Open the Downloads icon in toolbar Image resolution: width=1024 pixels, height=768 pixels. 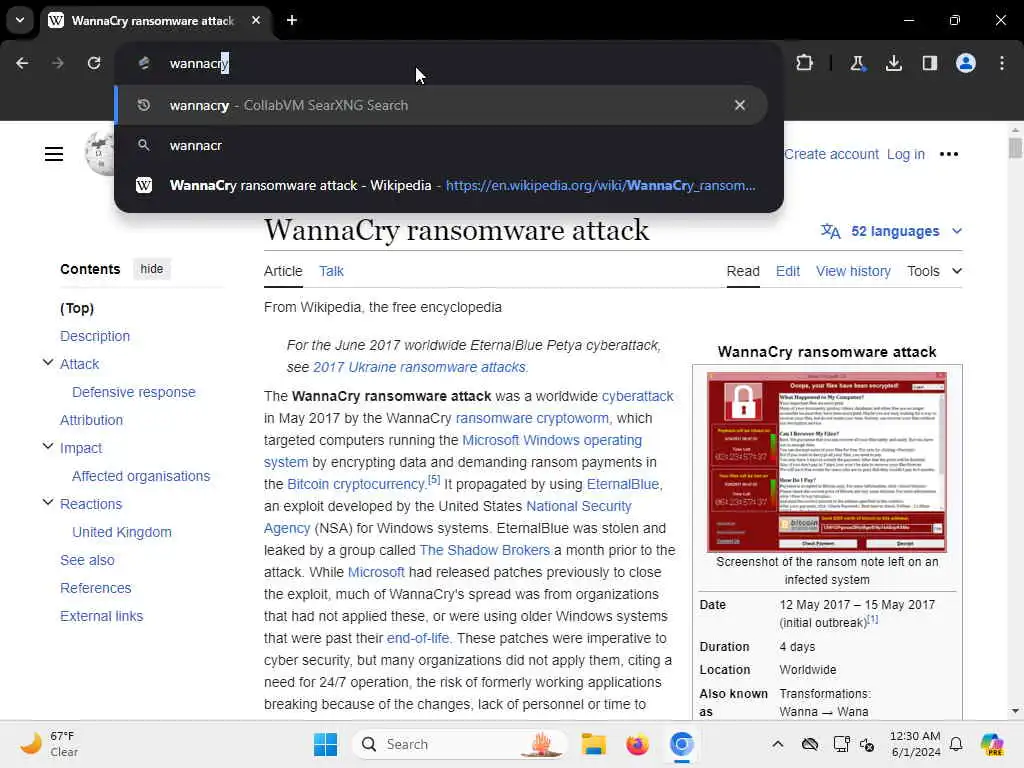[893, 63]
